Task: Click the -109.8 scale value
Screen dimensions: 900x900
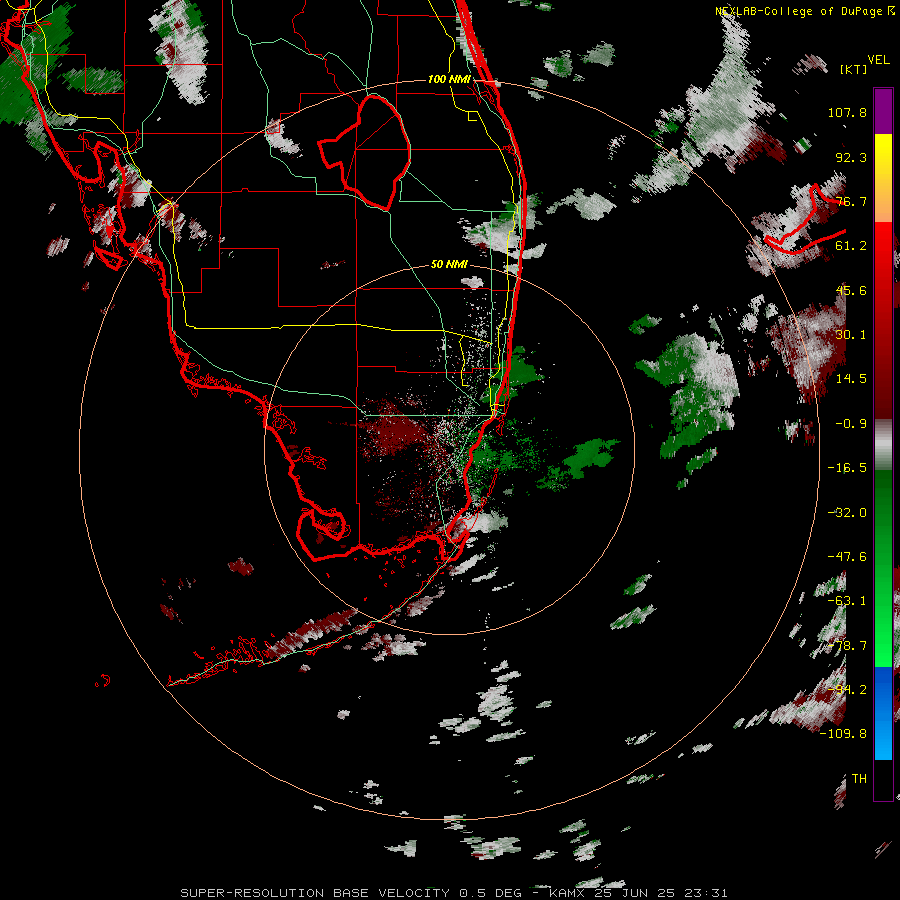Action: point(843,734)
